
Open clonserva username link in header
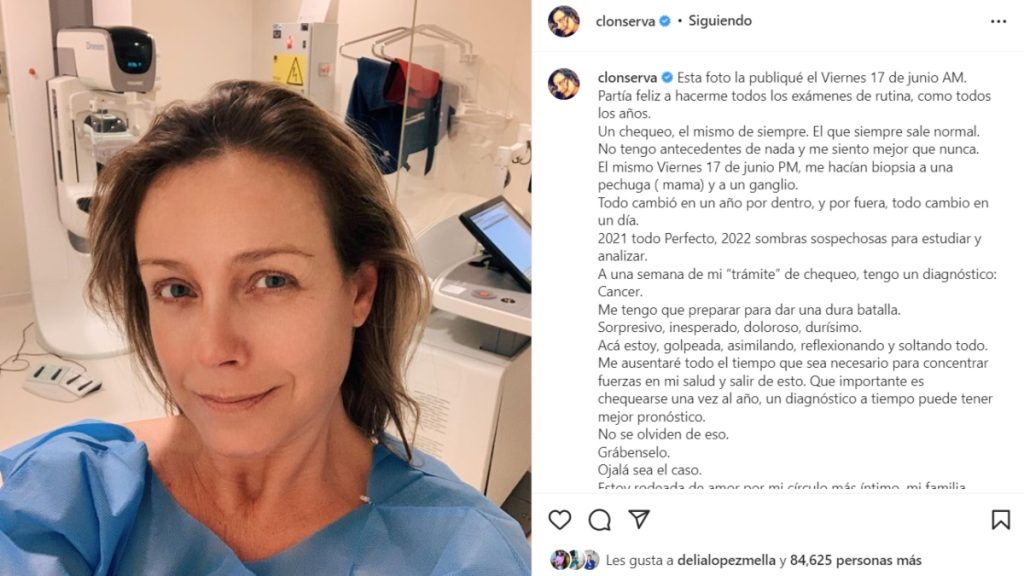point(625,22)
